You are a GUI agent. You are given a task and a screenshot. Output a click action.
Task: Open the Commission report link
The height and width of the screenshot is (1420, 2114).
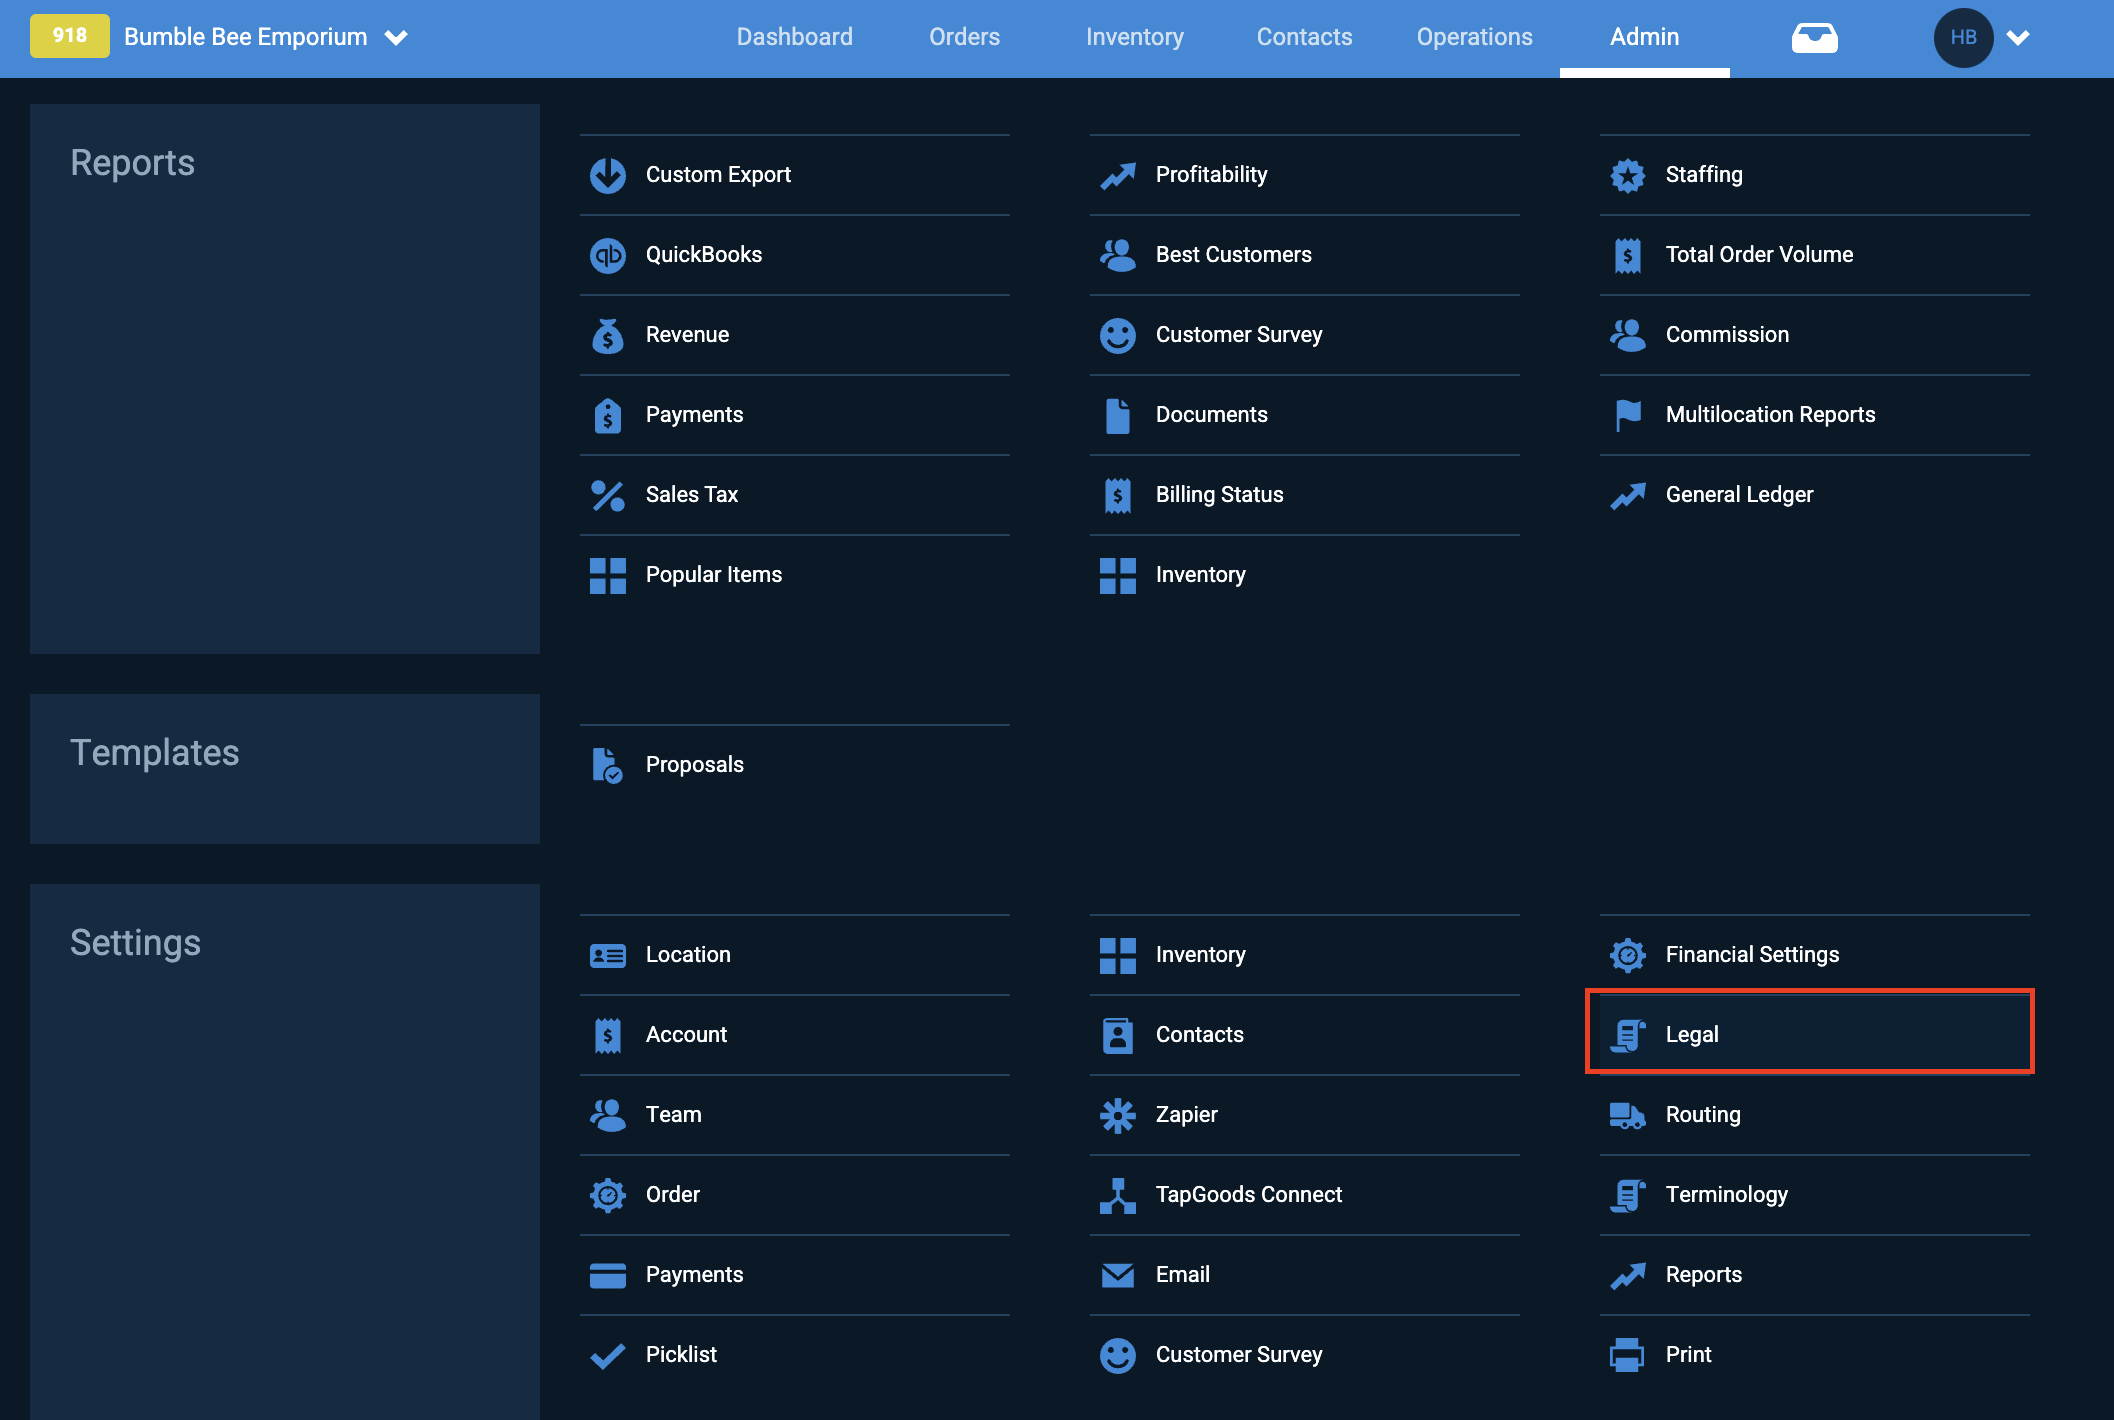(1815, 335)
